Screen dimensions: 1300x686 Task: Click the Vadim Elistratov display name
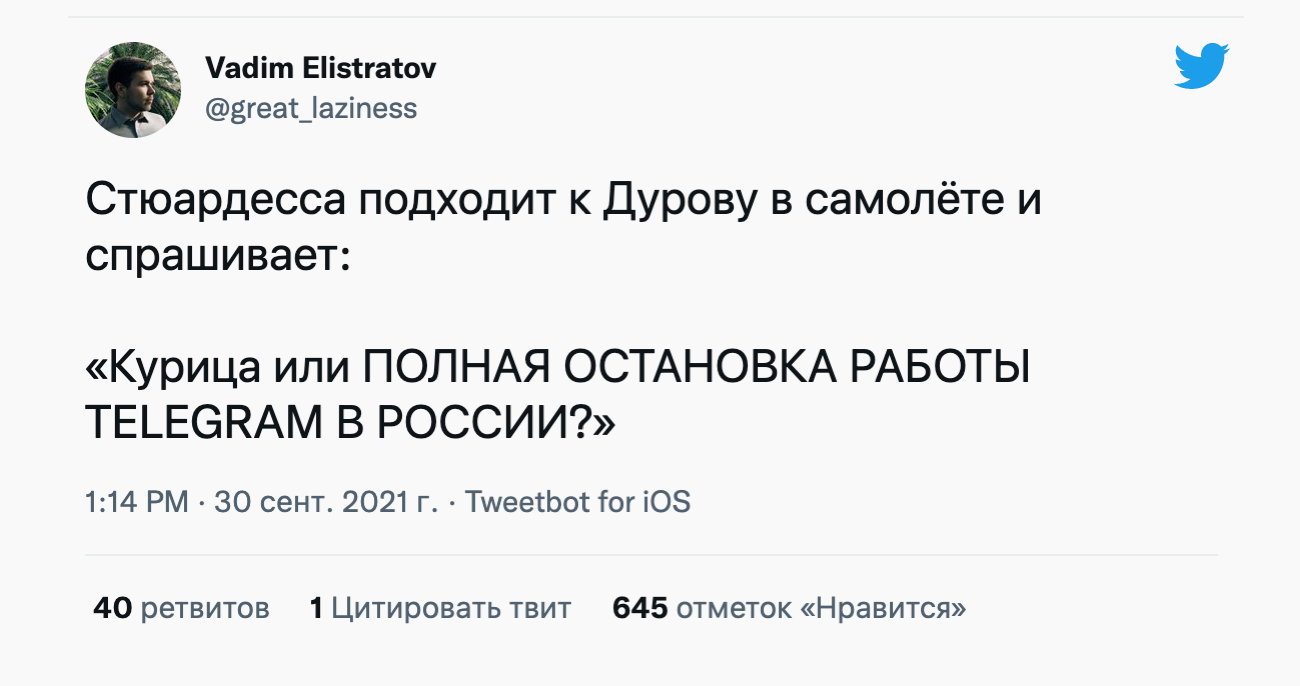(x=320, y=69)
